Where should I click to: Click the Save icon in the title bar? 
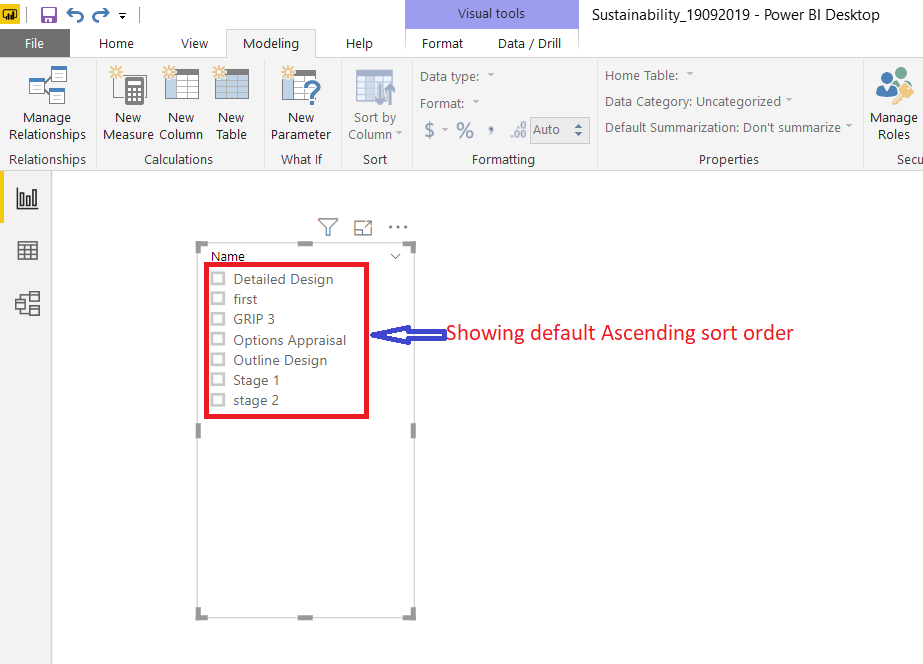tap(48, 15)
